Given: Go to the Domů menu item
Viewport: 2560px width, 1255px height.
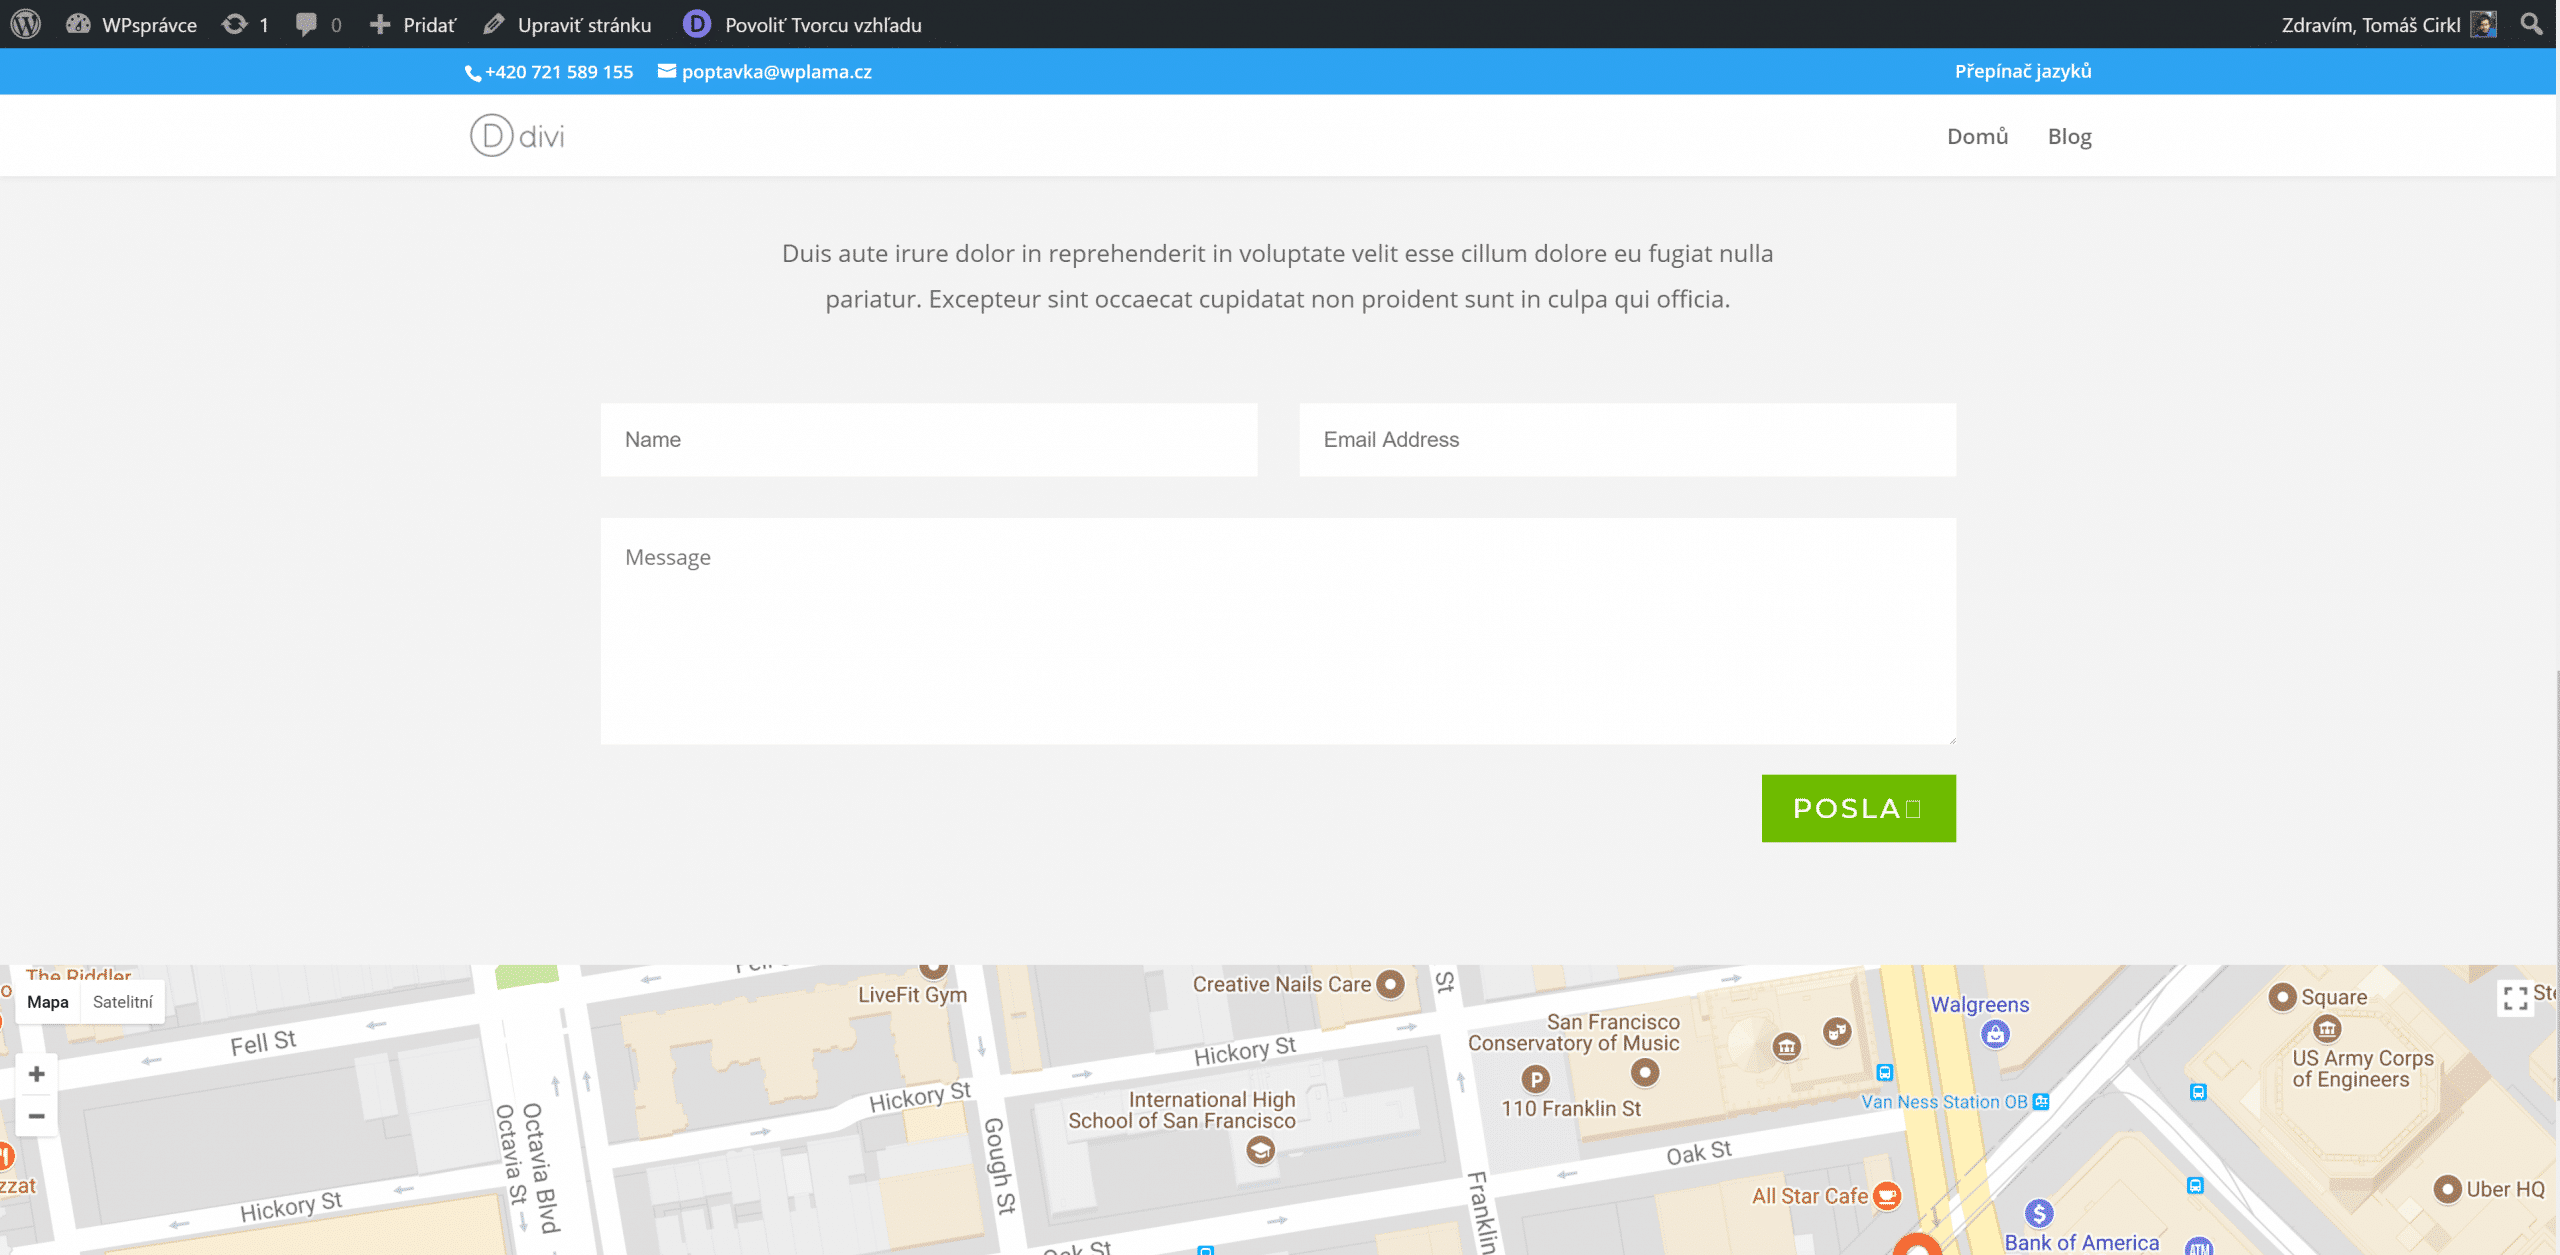Looking at the screenshot, I should tap(1977, 136).
